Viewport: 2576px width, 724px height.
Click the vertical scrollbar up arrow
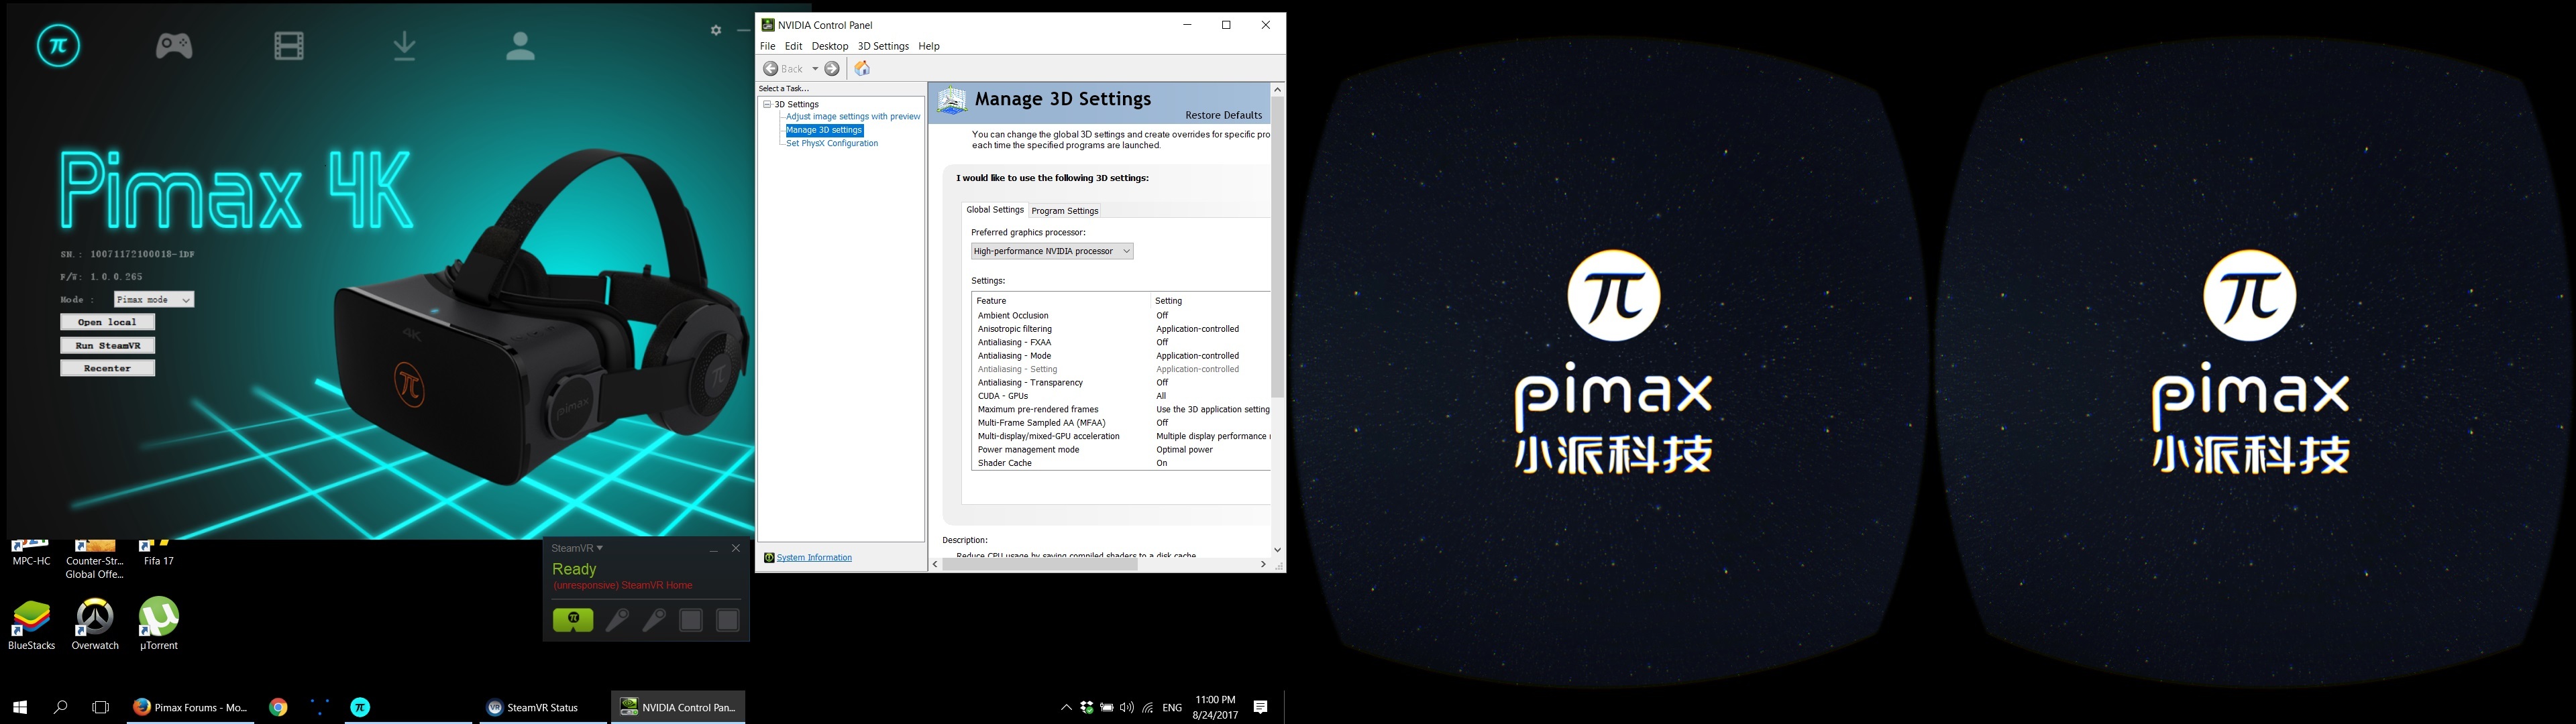[1277, 90]
